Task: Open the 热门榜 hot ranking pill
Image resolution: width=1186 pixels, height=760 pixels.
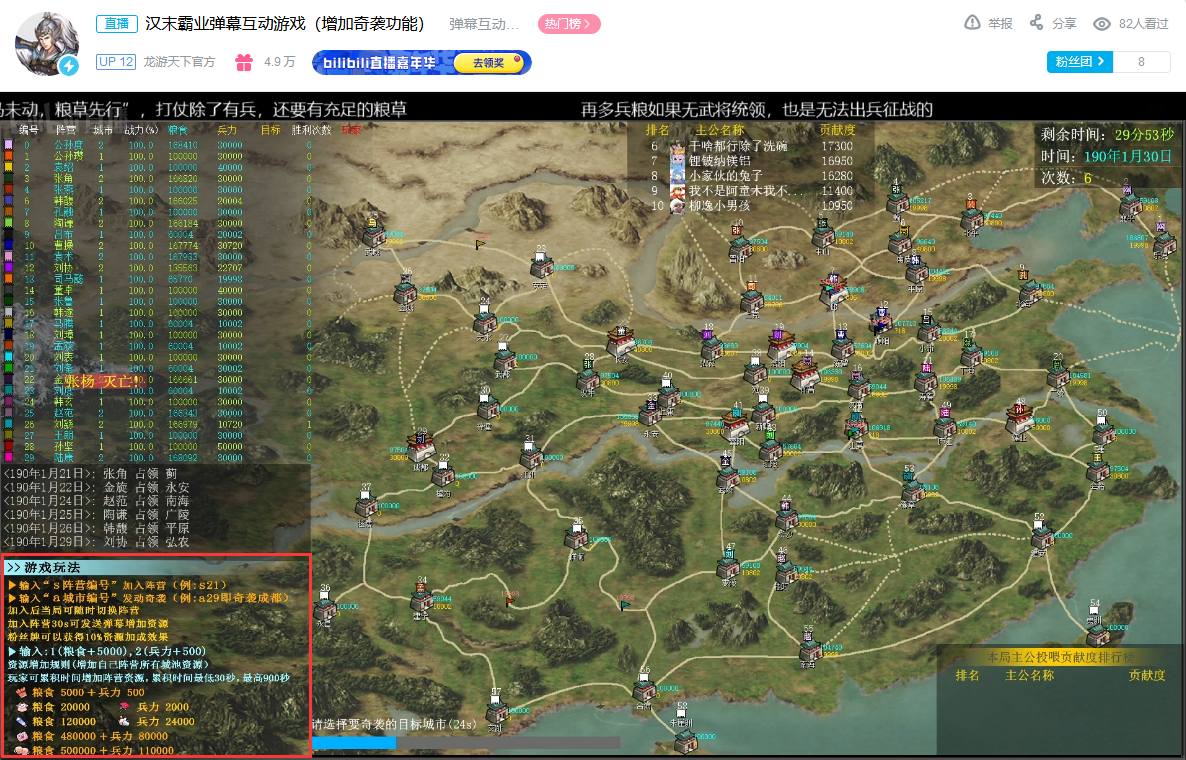Action: 569,24
